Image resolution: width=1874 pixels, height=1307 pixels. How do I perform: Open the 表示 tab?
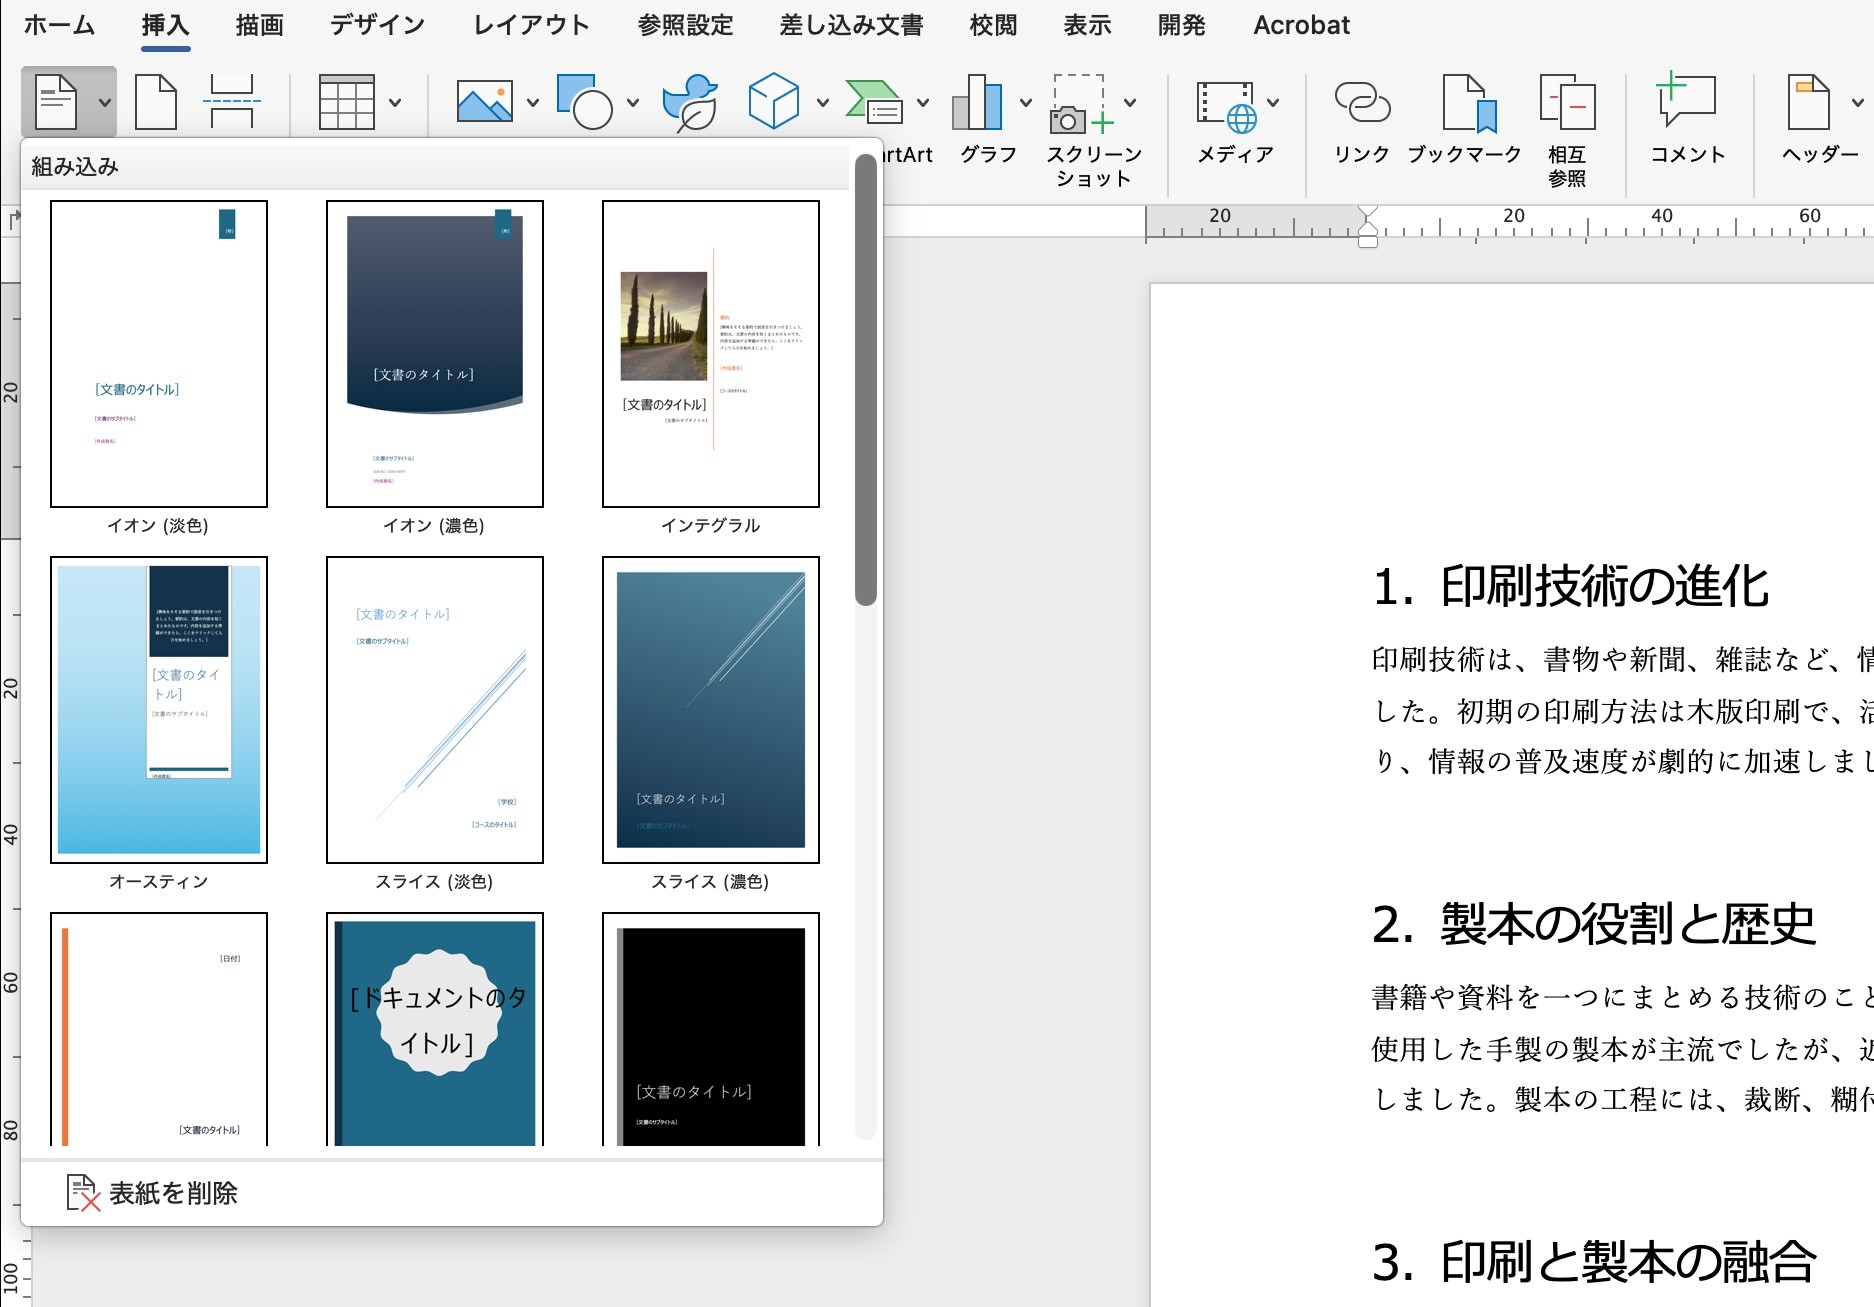(1087, 25)
